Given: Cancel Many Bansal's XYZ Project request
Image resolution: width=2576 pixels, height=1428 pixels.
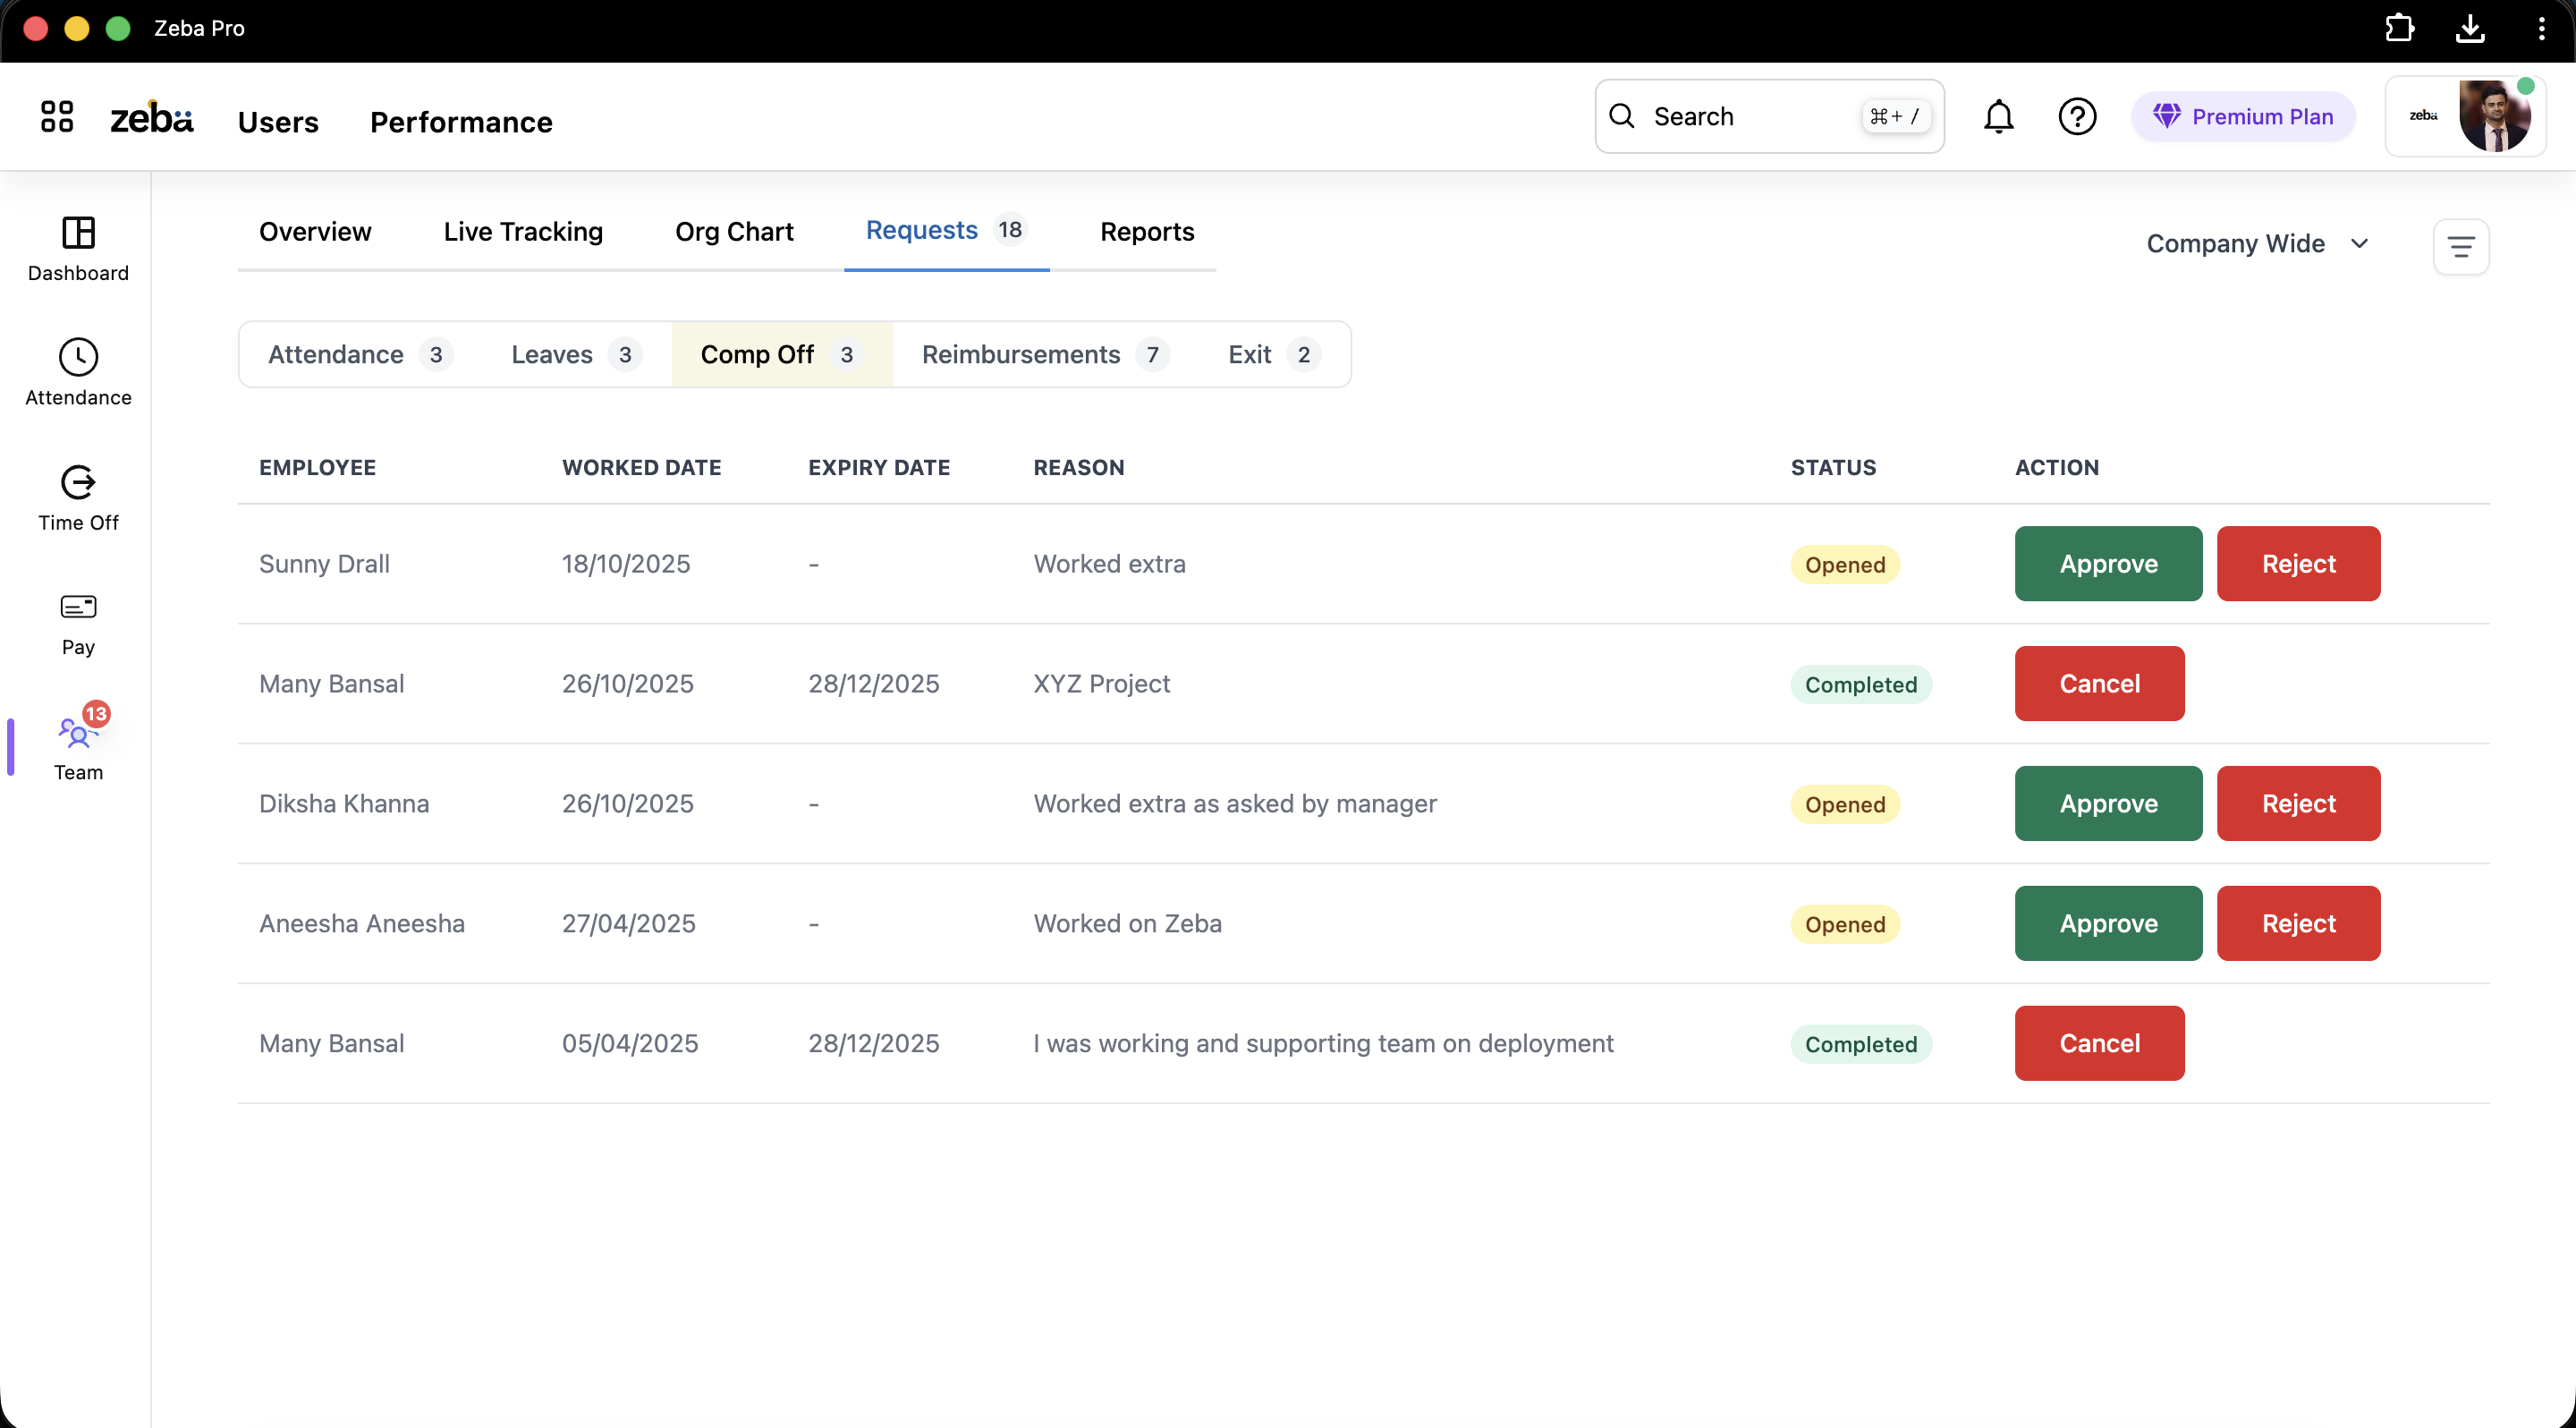Looking at the screenshot, I should 2099,684.
